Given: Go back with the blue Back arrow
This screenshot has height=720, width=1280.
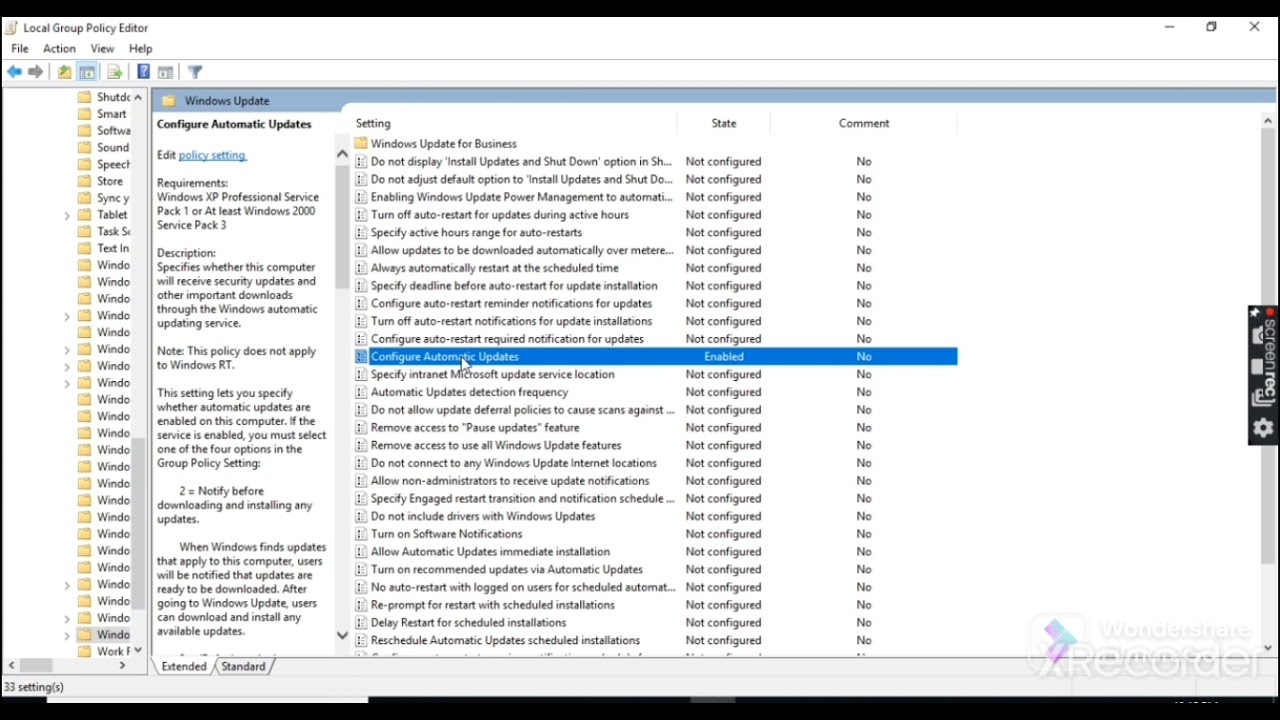Looking at the screenshot, I should pyautogui.click(x=14, y=72).
